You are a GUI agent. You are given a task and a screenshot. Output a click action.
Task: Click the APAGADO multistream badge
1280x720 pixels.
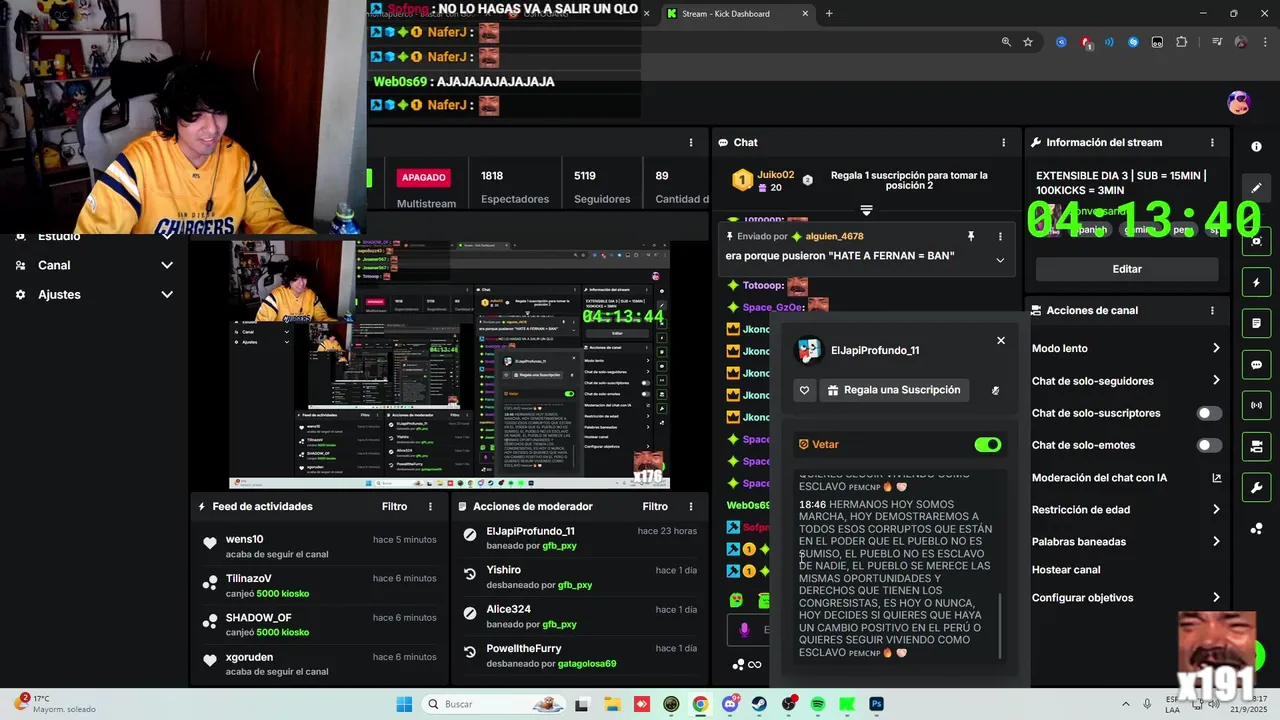tap(424, 177)
